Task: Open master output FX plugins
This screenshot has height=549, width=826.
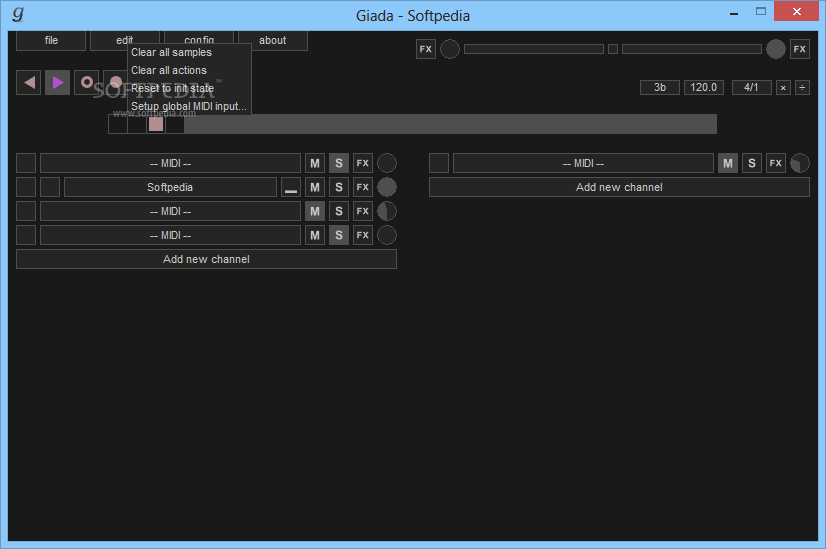Action: pos(800,49)
